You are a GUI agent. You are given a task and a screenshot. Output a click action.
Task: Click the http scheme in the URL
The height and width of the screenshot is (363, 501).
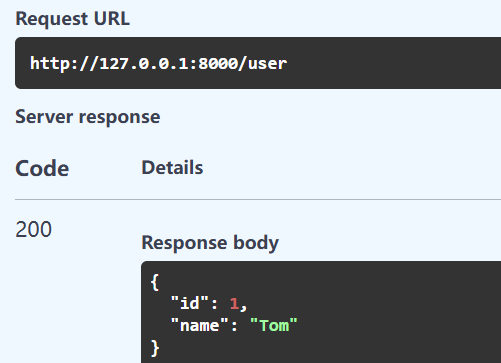click(x=50, y=63)
